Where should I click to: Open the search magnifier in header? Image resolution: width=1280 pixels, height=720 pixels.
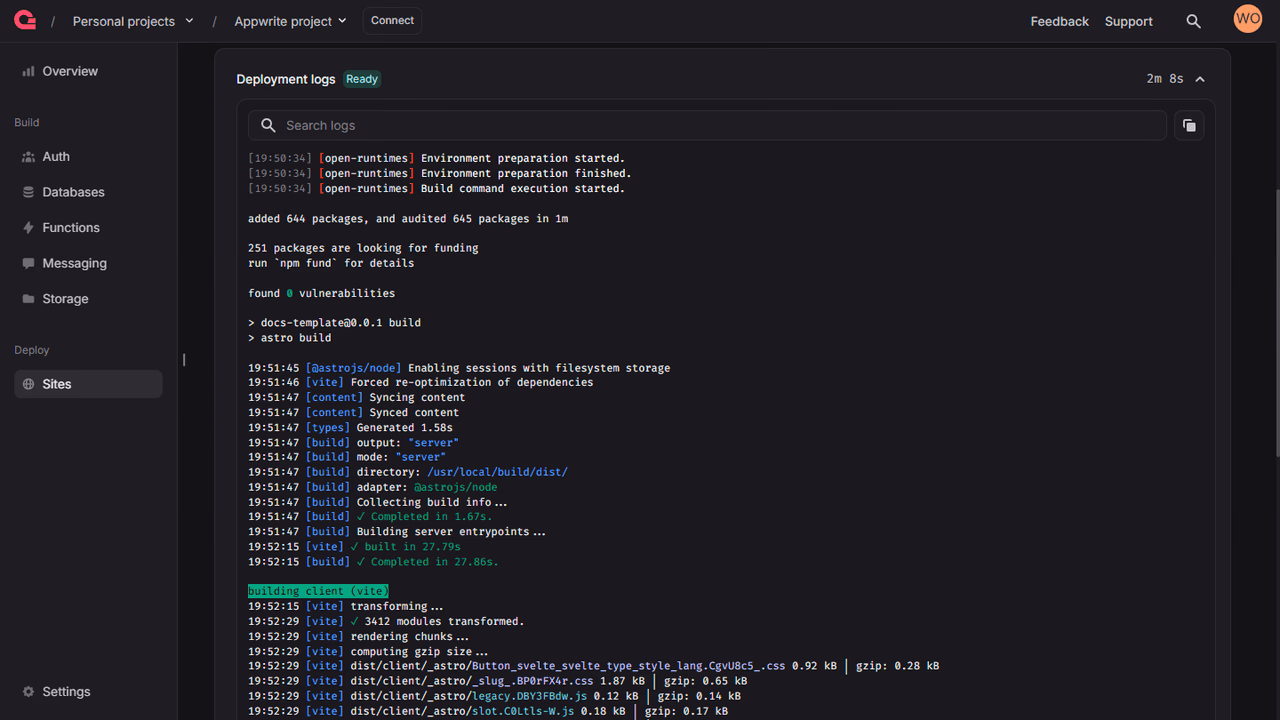coord(1193,21)
